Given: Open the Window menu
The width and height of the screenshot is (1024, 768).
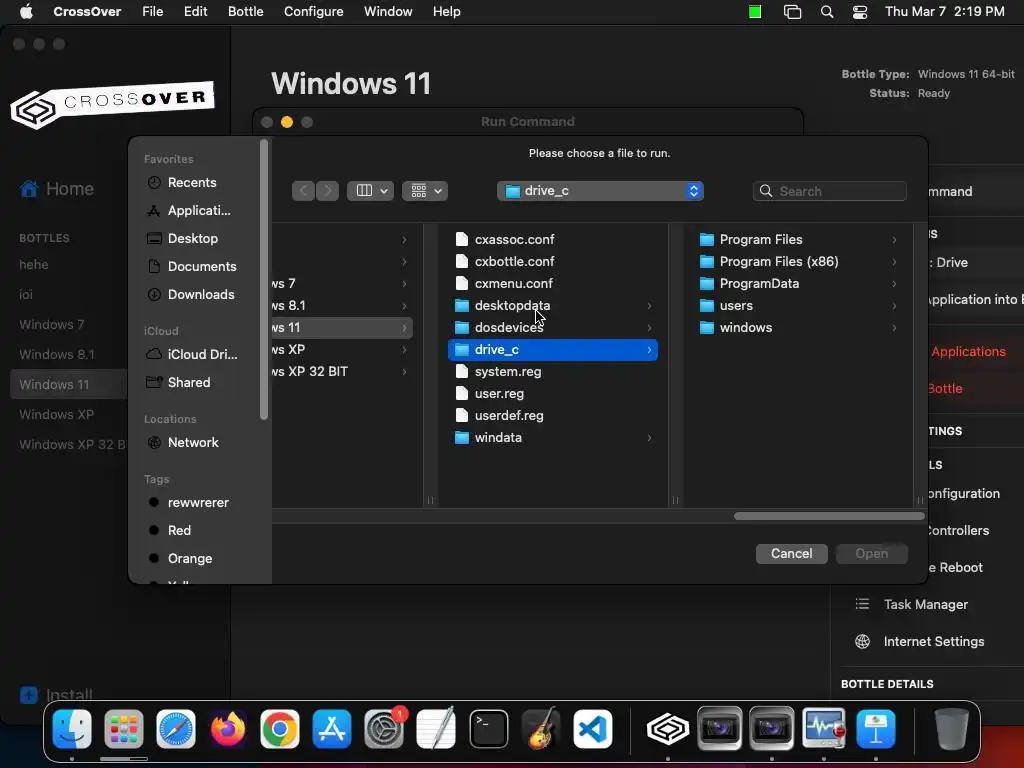Looking at the screenshot, I should (388, 12).
